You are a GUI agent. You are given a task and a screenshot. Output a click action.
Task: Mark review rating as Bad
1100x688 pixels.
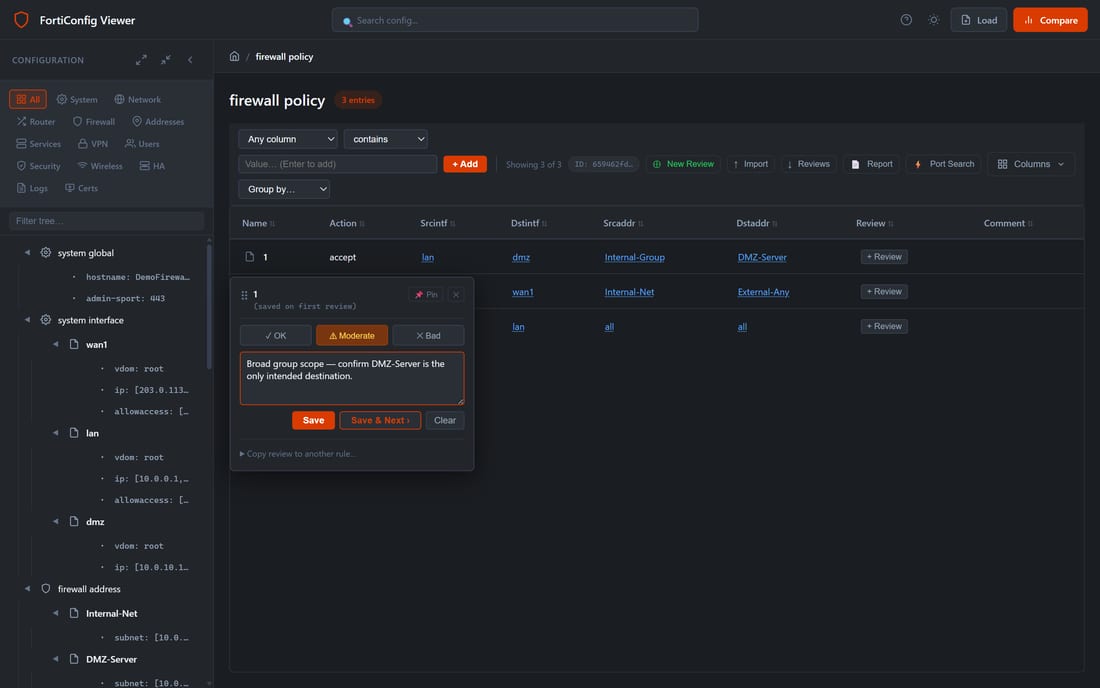coord(428,335)
